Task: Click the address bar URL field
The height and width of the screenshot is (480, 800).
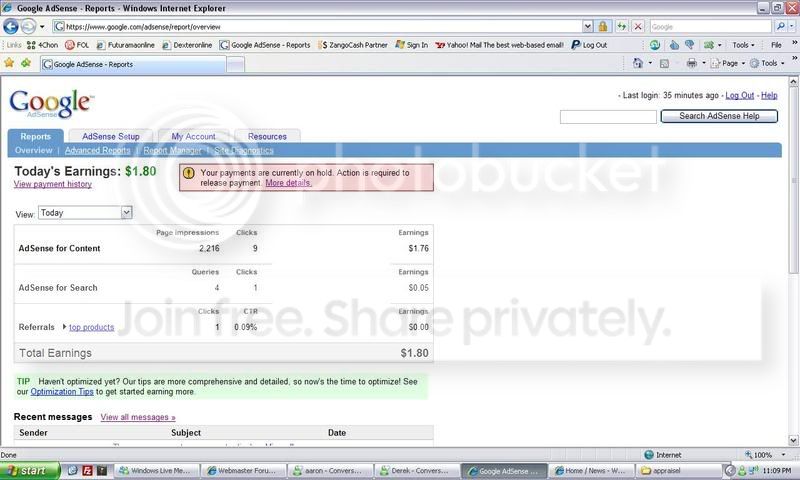Action: click(318, 27)
